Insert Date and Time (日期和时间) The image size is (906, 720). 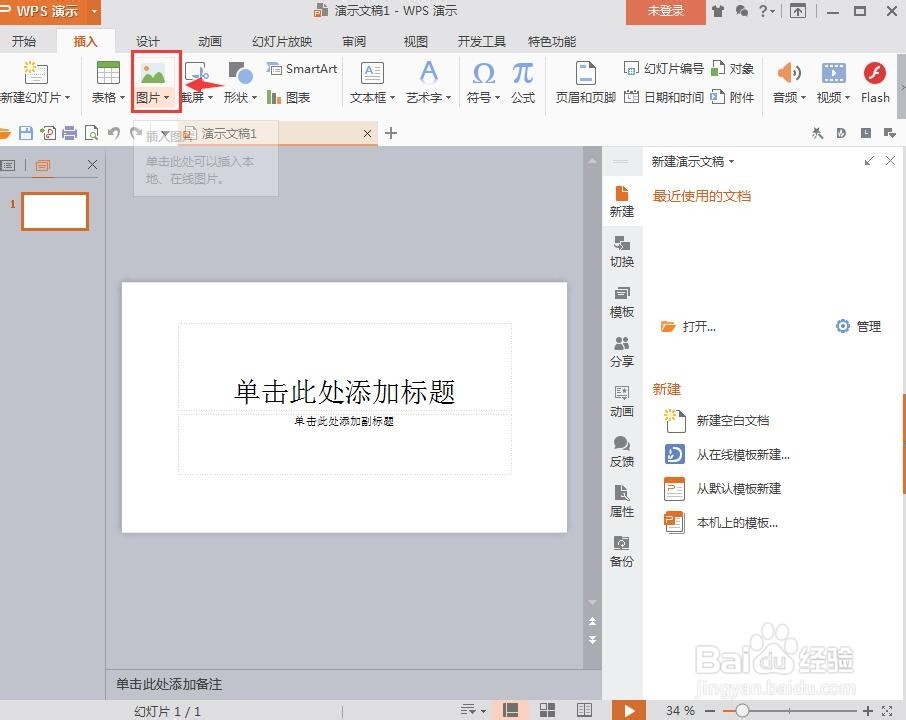coord(663,98)
